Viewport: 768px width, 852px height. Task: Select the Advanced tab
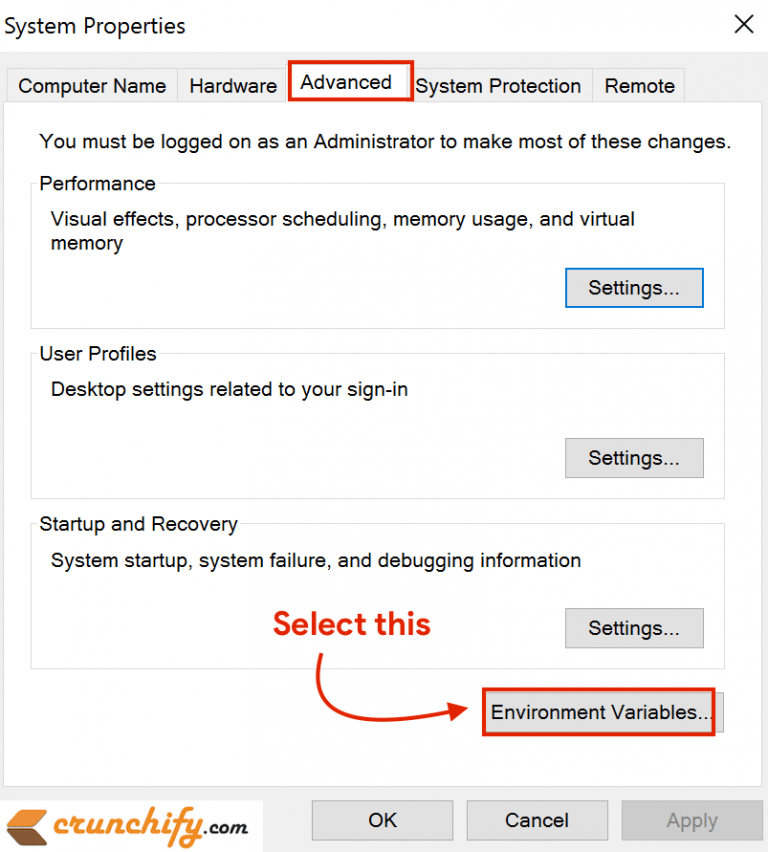349,82
